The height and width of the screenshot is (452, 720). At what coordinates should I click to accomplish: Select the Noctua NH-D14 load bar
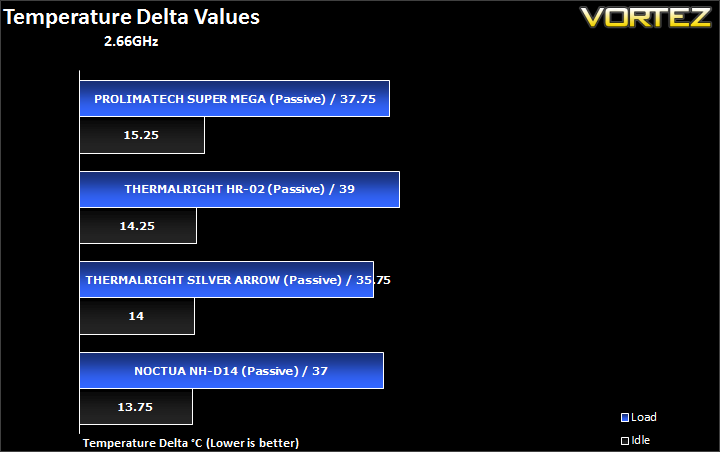(231, 371)
